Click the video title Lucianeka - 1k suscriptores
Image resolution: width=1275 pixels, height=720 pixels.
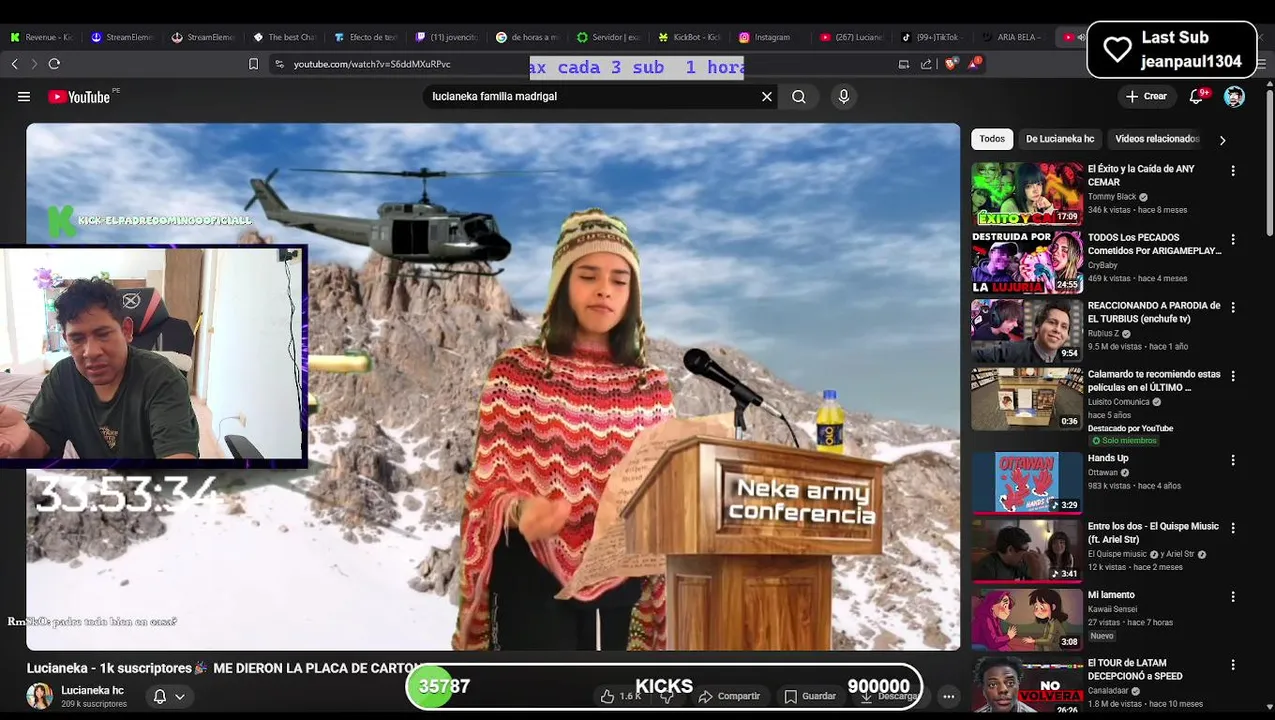222,668
